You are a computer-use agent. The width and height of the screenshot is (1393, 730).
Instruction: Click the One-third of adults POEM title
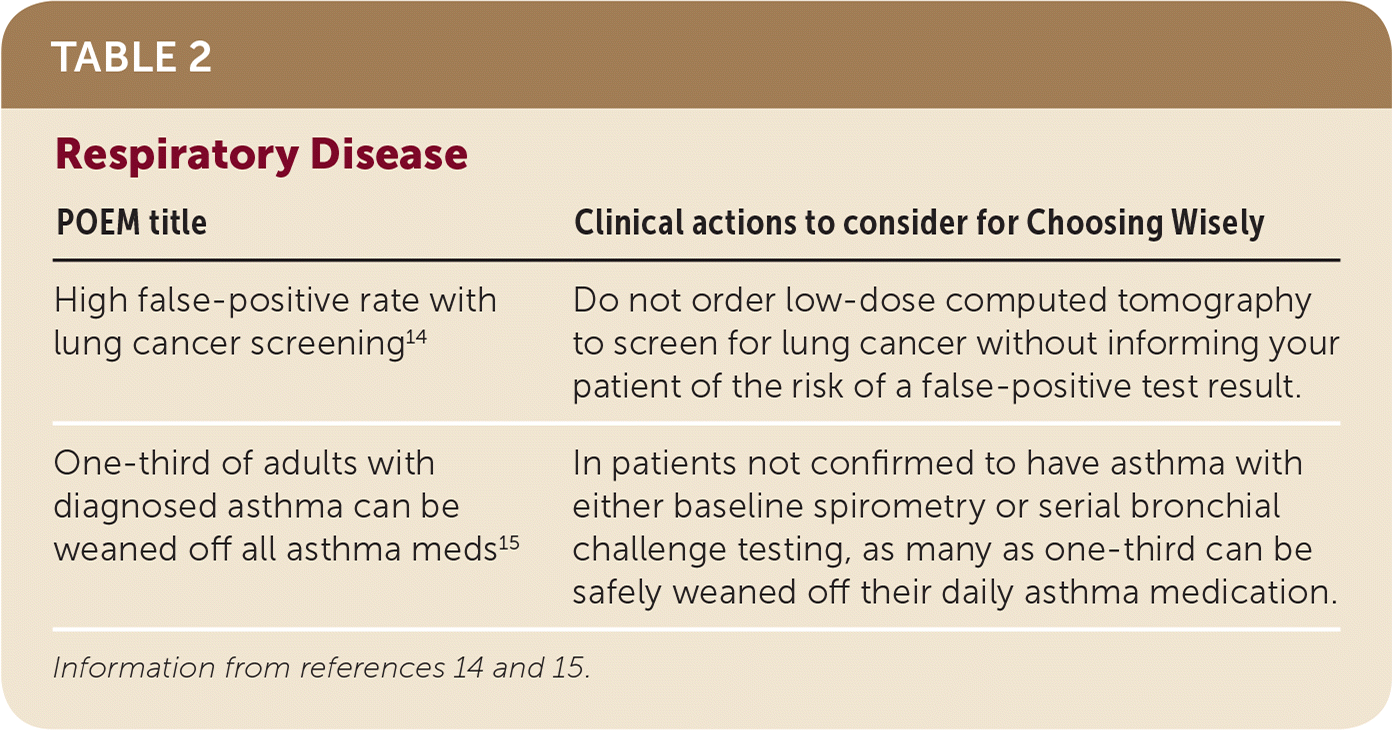point(244,464)
